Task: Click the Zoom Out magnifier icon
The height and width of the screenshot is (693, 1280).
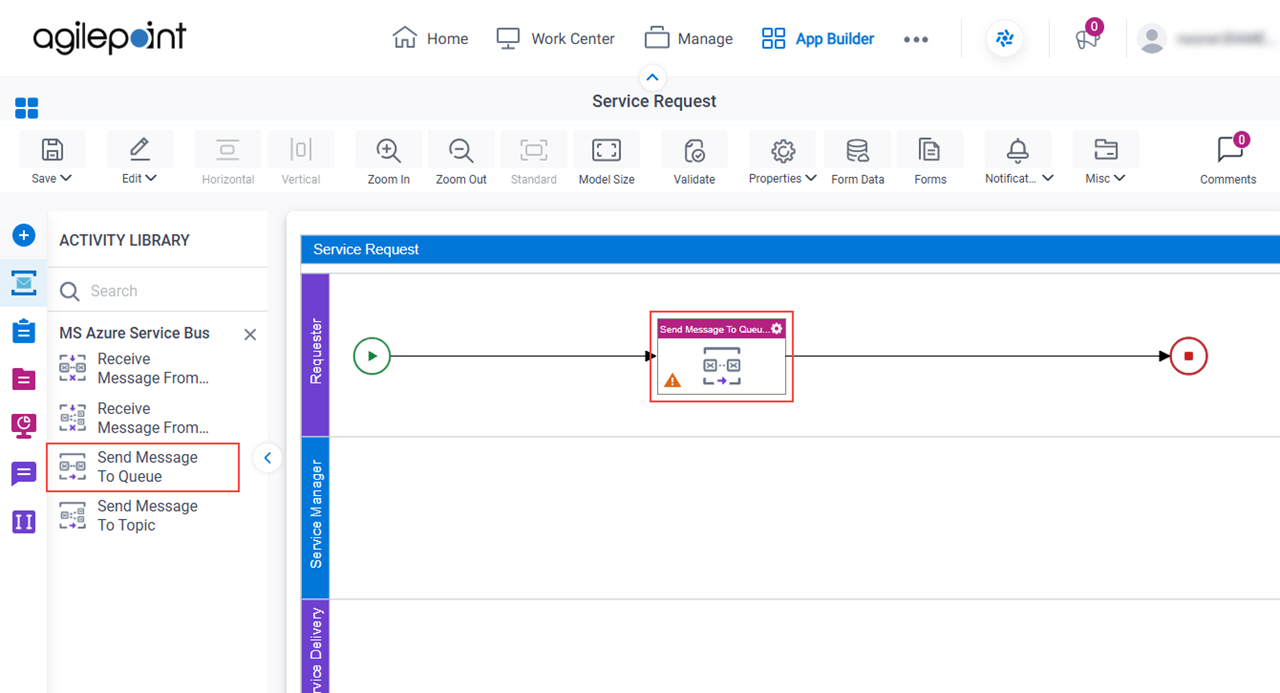Action: click(461, 150)
